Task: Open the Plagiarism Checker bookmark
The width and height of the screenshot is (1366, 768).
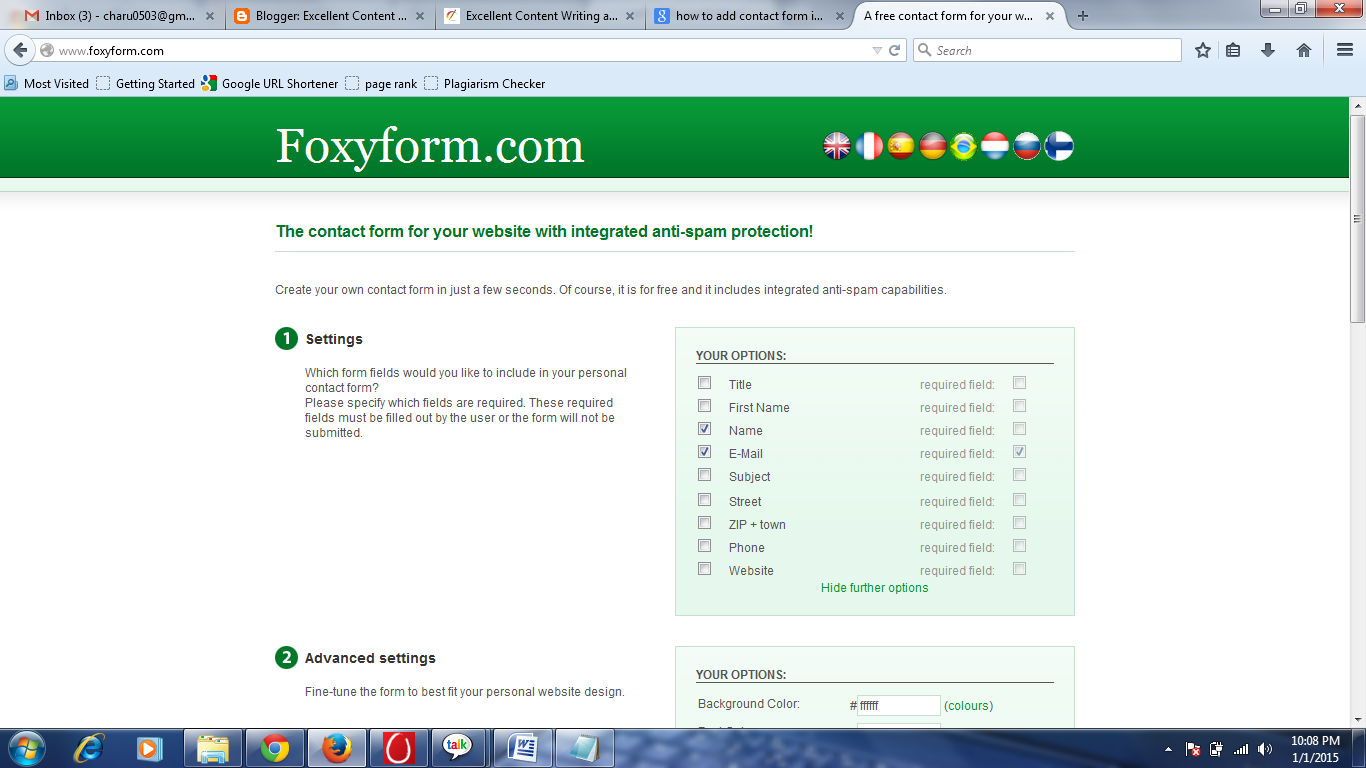Action: 485,84
